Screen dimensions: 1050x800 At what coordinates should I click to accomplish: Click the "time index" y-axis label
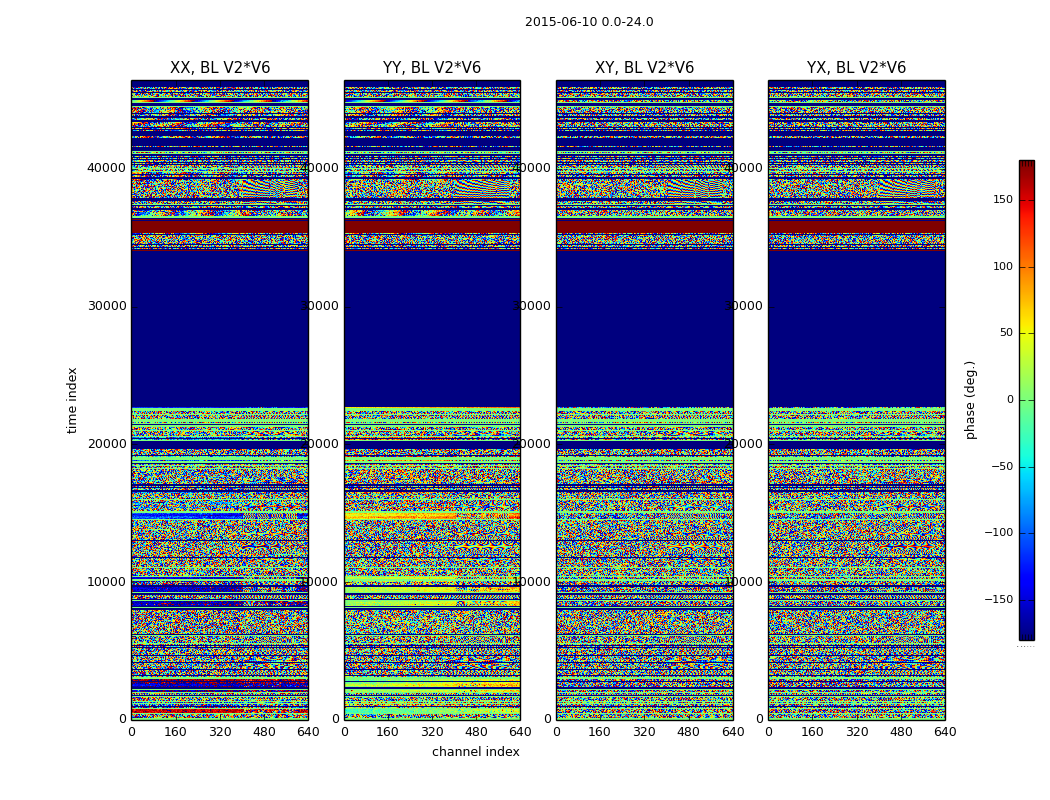pos(72,399)
